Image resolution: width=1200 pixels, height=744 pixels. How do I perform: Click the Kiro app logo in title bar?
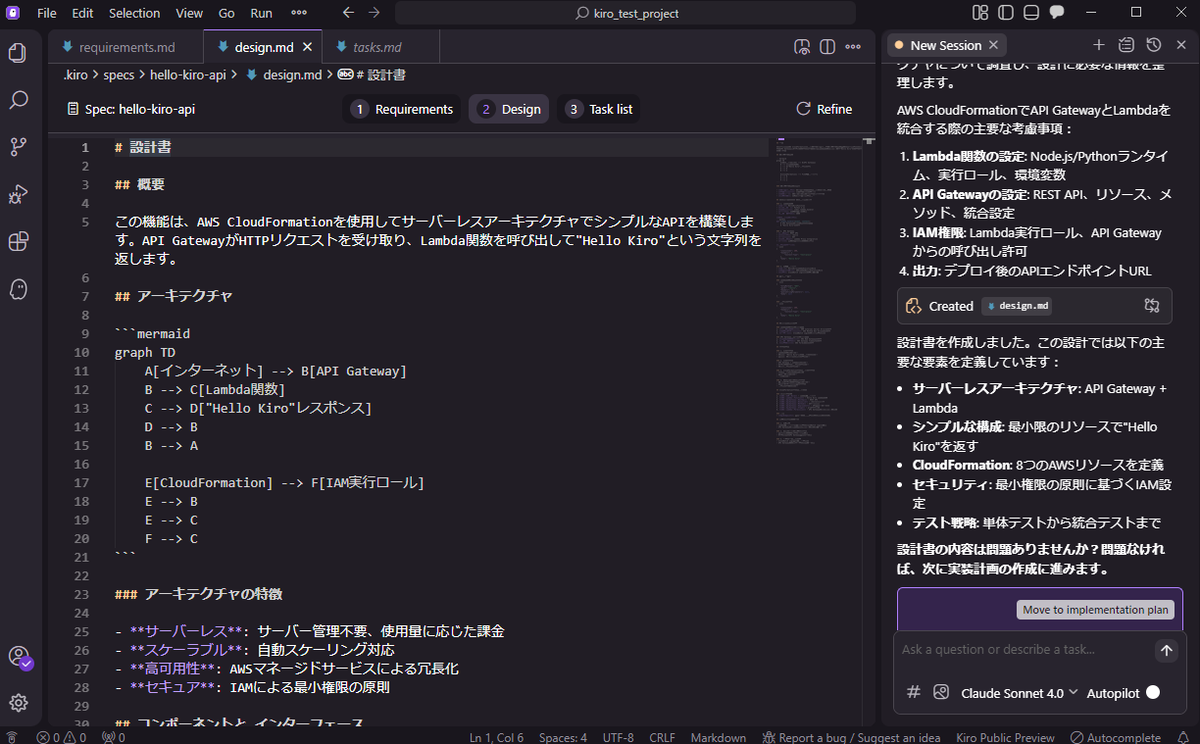(14, 13)
